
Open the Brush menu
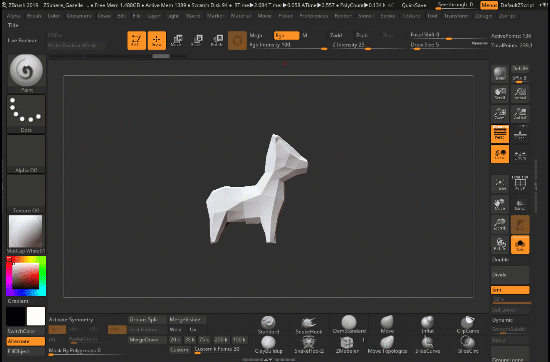pos(34,16)
